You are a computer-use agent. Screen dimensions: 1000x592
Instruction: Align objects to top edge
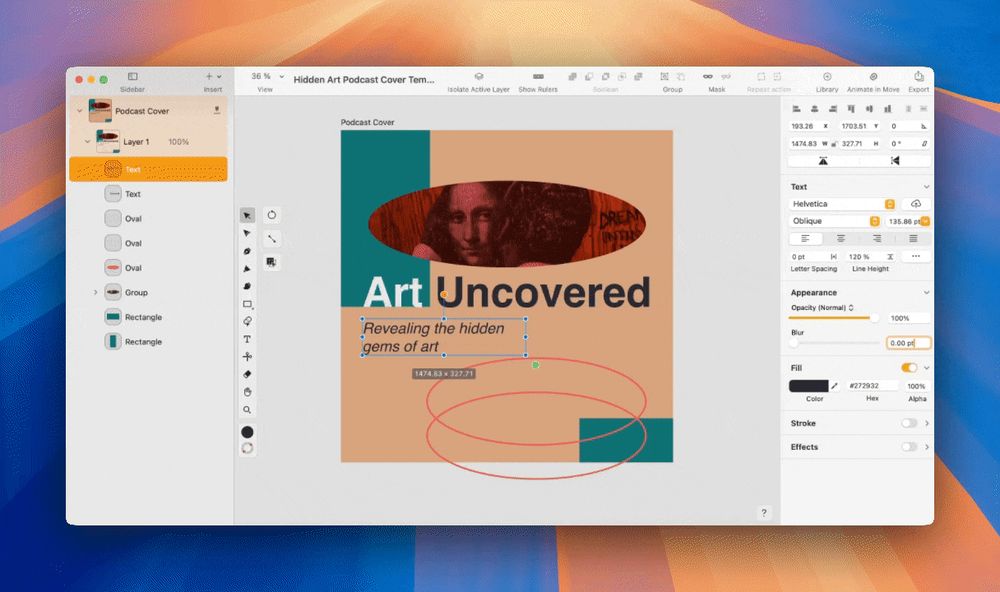click(x=851, y=109)
